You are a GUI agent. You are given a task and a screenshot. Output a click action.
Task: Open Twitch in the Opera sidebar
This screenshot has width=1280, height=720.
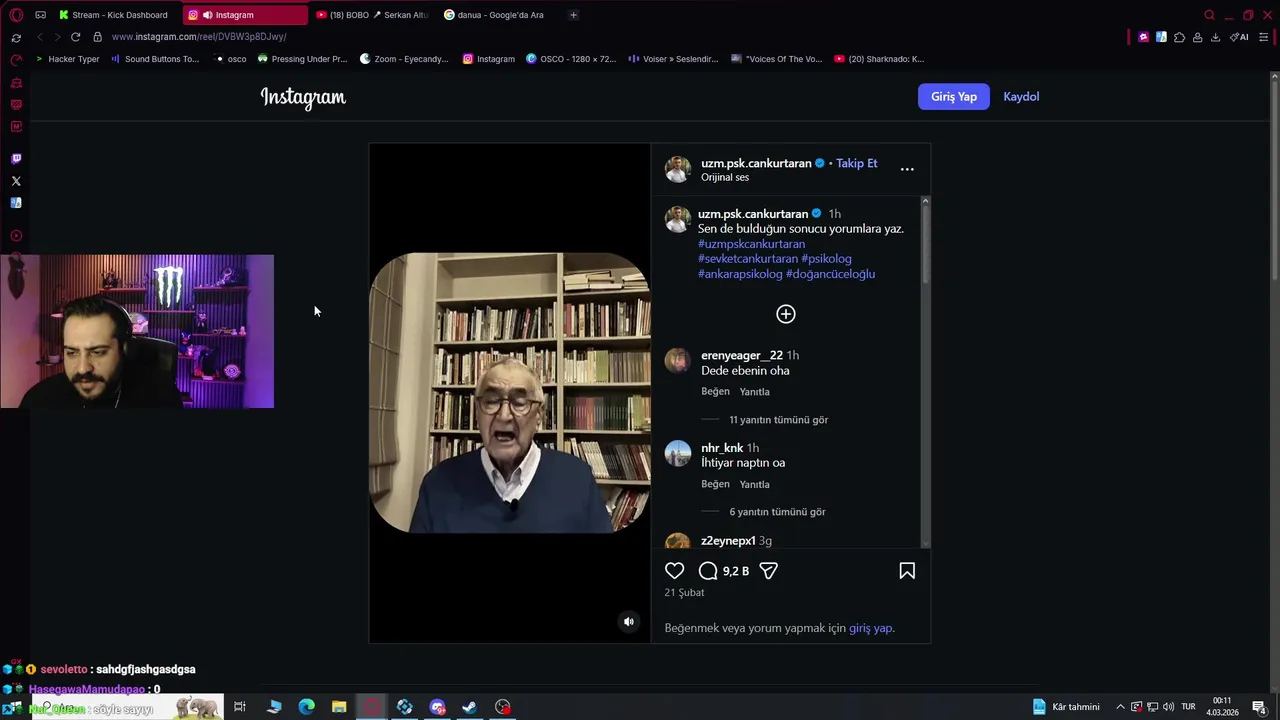click(x=16, y=159)
